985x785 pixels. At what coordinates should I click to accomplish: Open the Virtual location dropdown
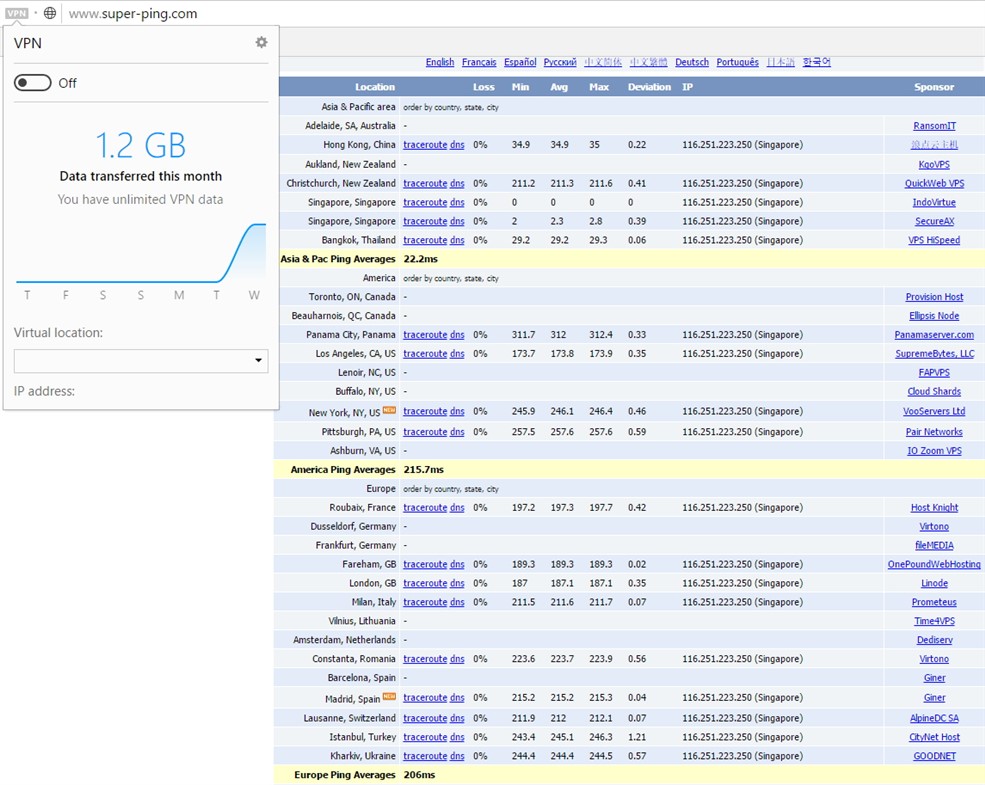(141, 360)
